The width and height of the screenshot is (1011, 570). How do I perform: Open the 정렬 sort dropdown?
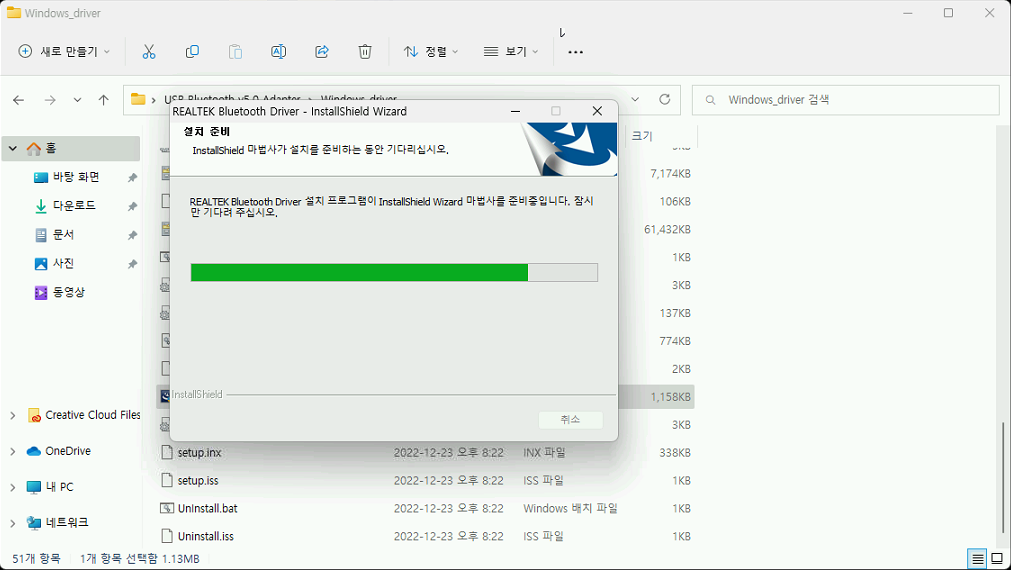tap(431, 52)
